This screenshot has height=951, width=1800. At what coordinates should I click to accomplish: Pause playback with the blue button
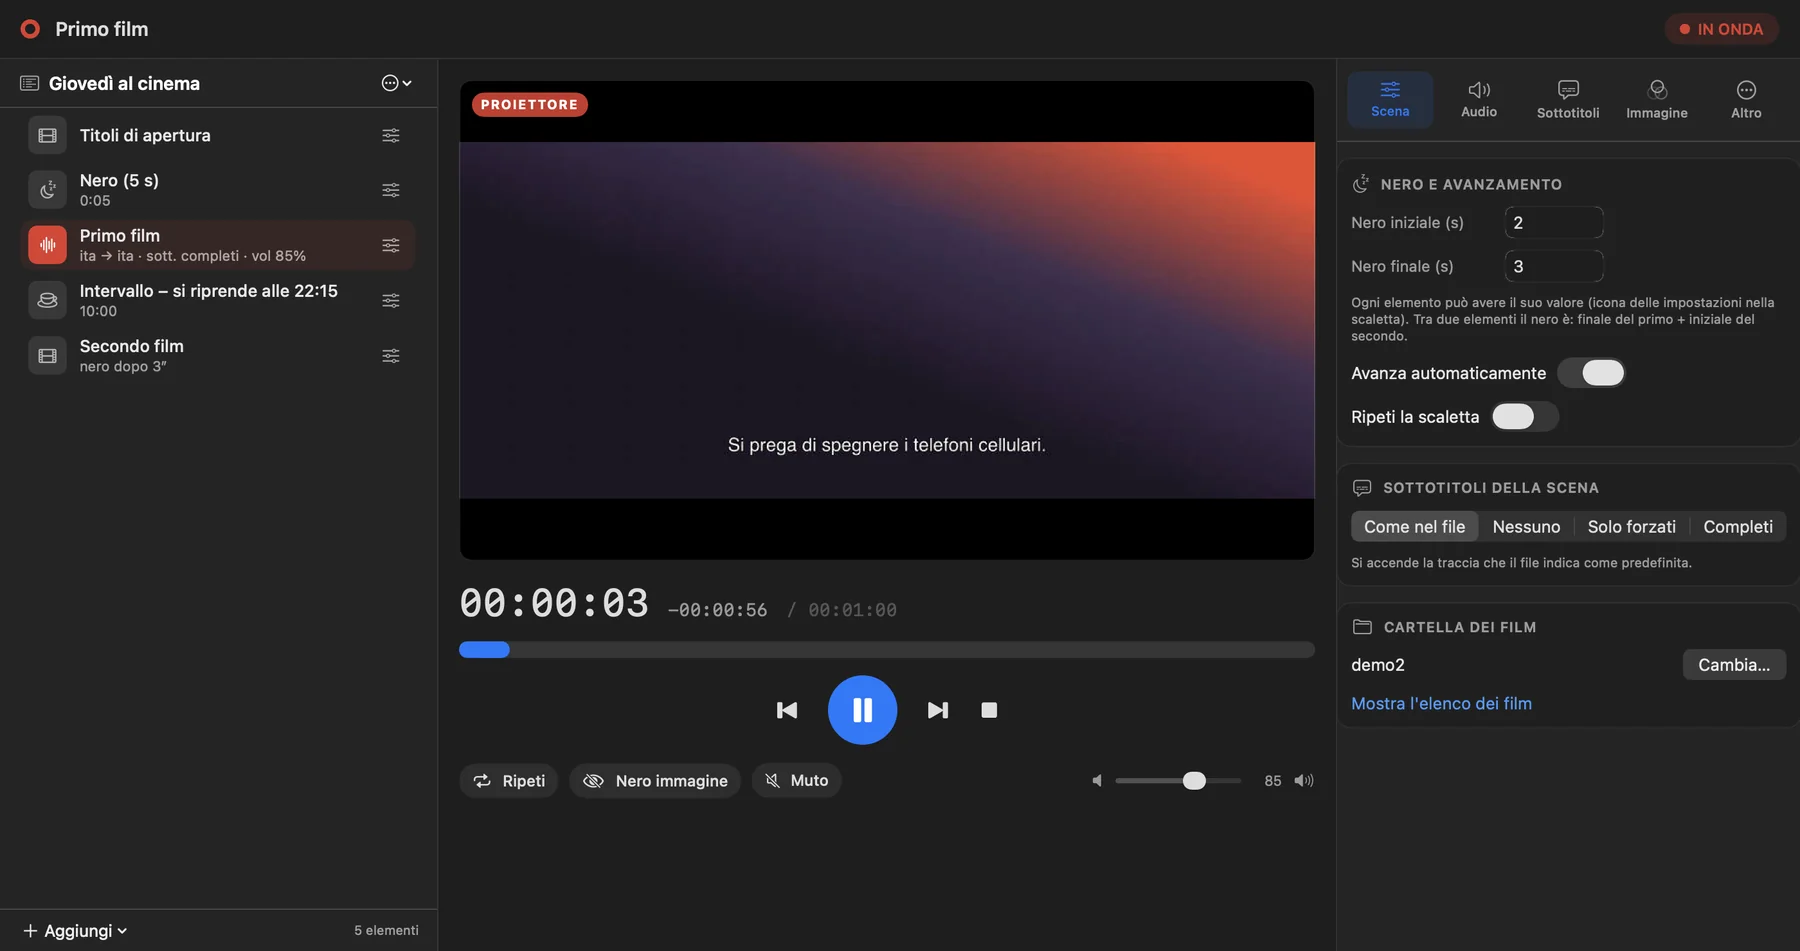(x=862, y=710)
